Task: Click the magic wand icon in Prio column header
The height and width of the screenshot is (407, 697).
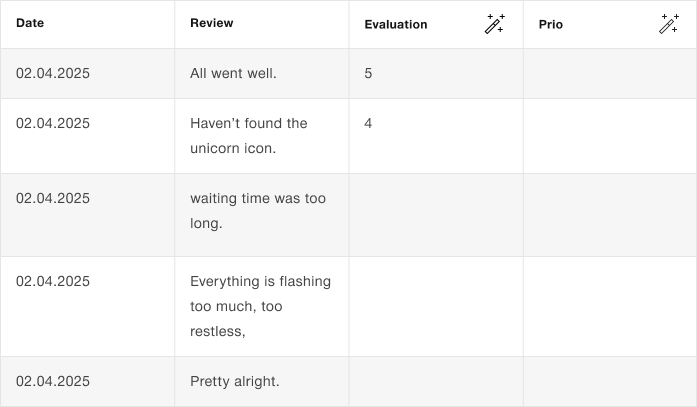Action: [x=669, y=24]
